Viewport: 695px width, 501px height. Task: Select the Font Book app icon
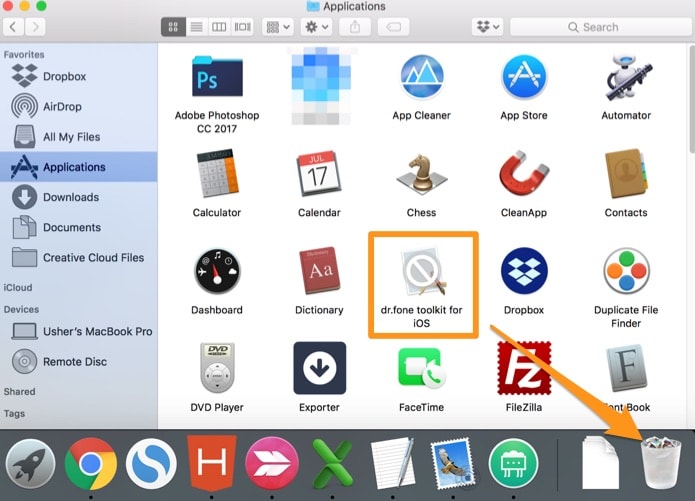click(x=626, y=368)
